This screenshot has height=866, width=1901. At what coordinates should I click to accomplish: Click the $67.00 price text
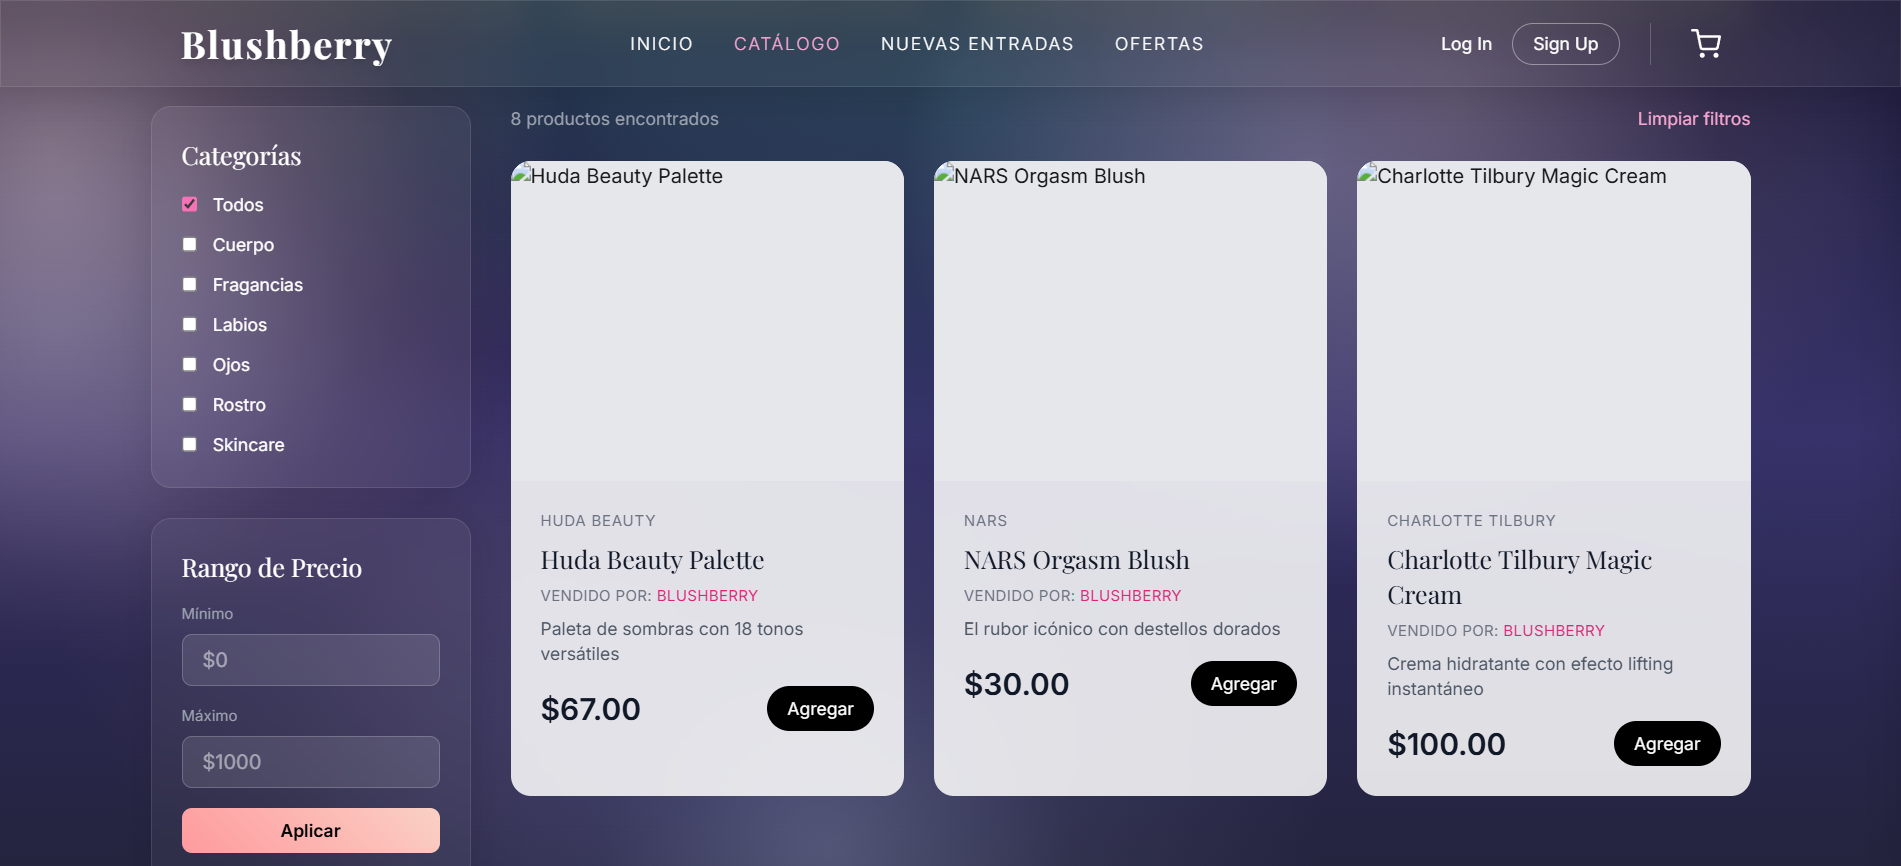coord(590,709)
